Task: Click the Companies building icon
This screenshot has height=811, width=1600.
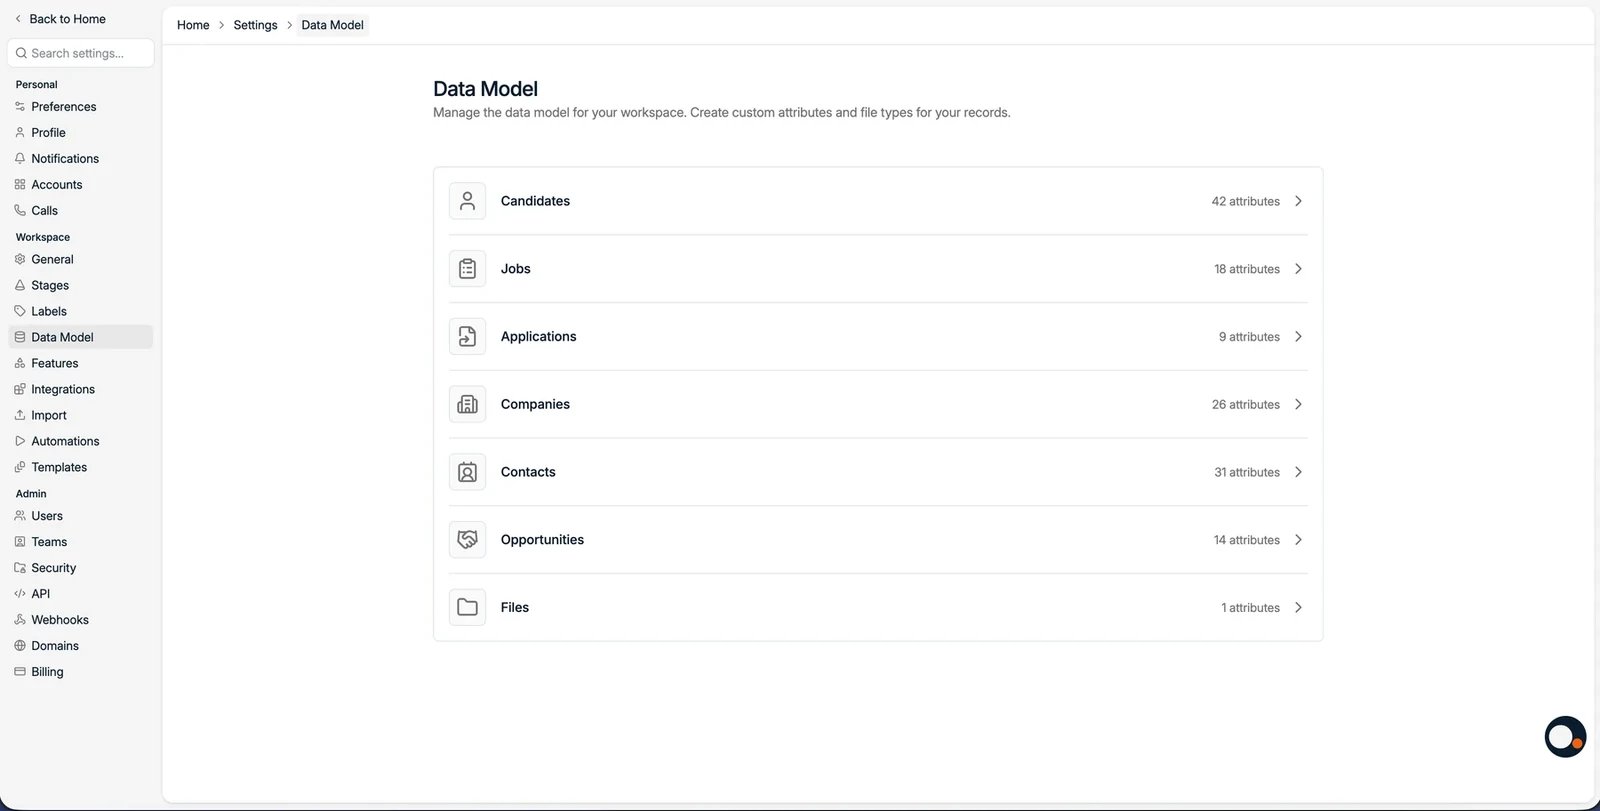Action: pyautogui.click(x=467, y=404)
